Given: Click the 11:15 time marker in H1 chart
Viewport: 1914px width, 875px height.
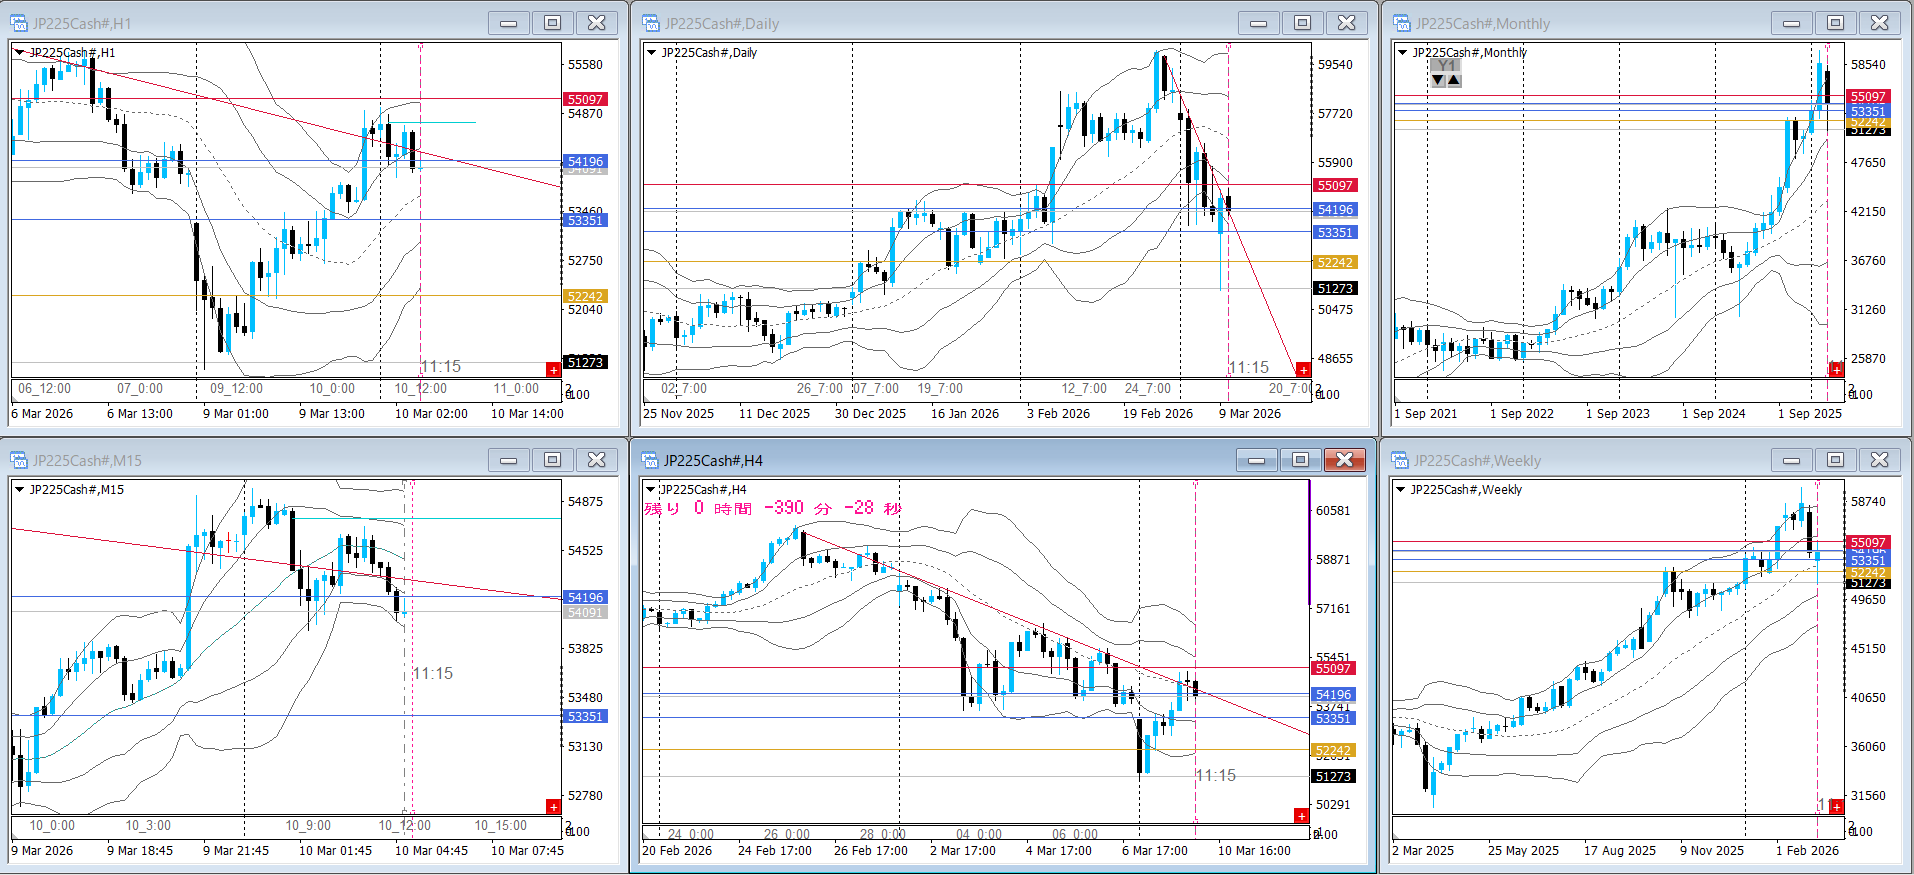Looking at the screenshot, I should (441, 367).
